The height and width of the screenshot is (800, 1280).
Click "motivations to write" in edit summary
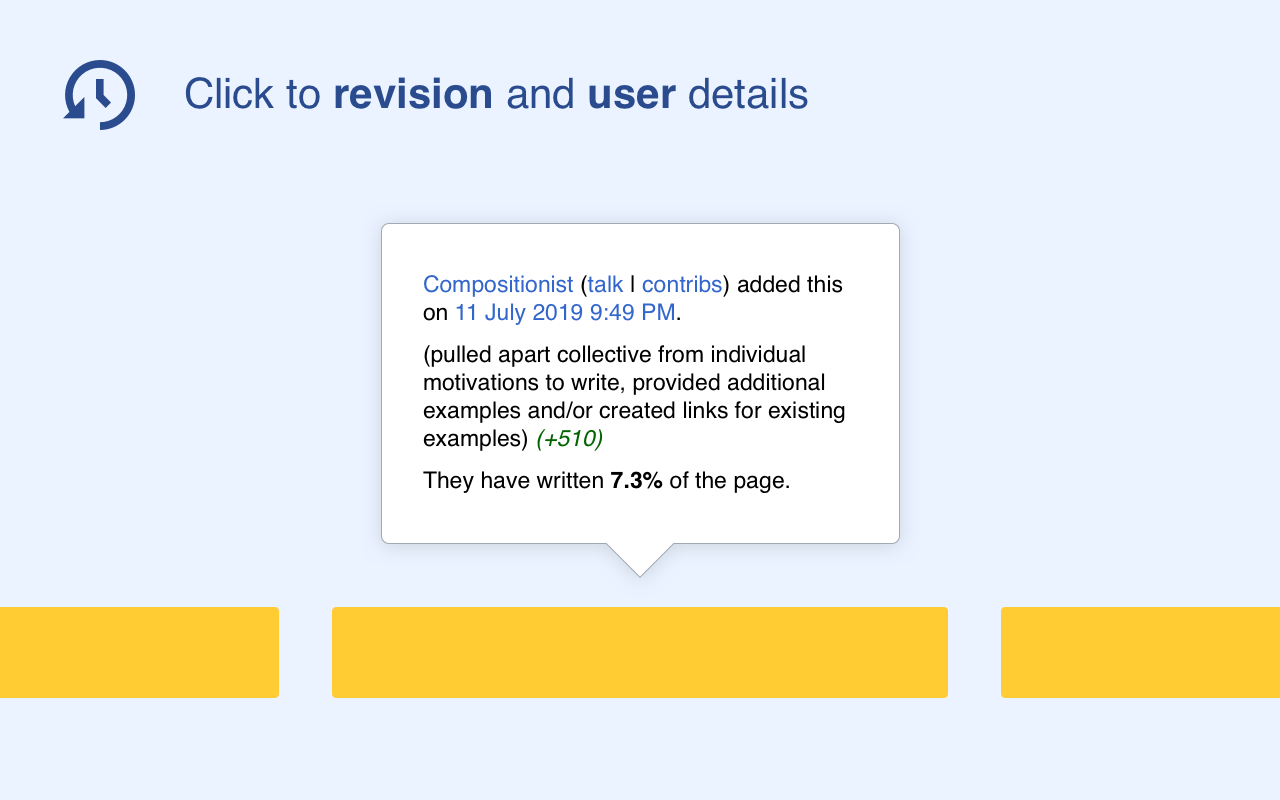coord(524,383)
